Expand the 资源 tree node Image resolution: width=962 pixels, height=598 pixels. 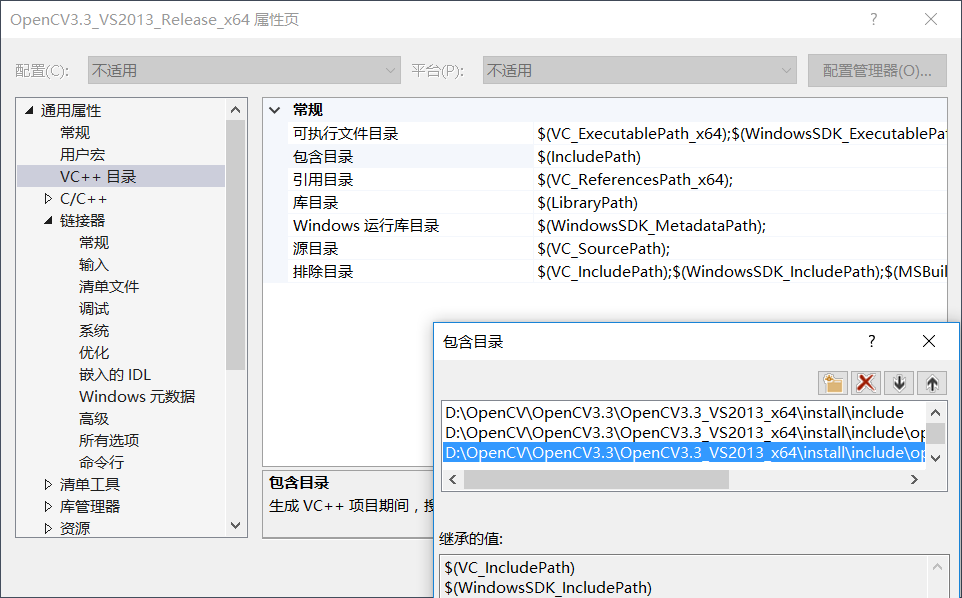(48, 528)
